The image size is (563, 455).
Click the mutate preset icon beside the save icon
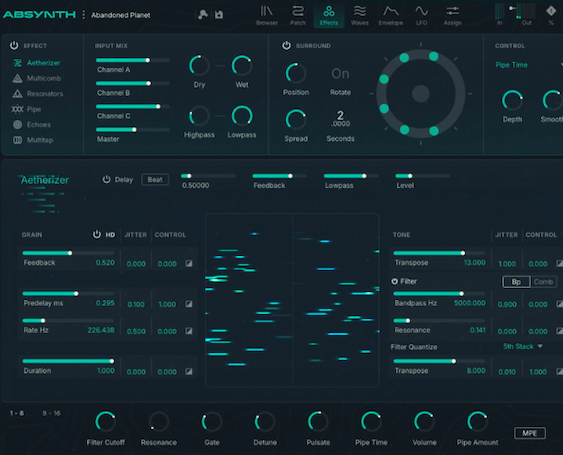click(203, 14)
